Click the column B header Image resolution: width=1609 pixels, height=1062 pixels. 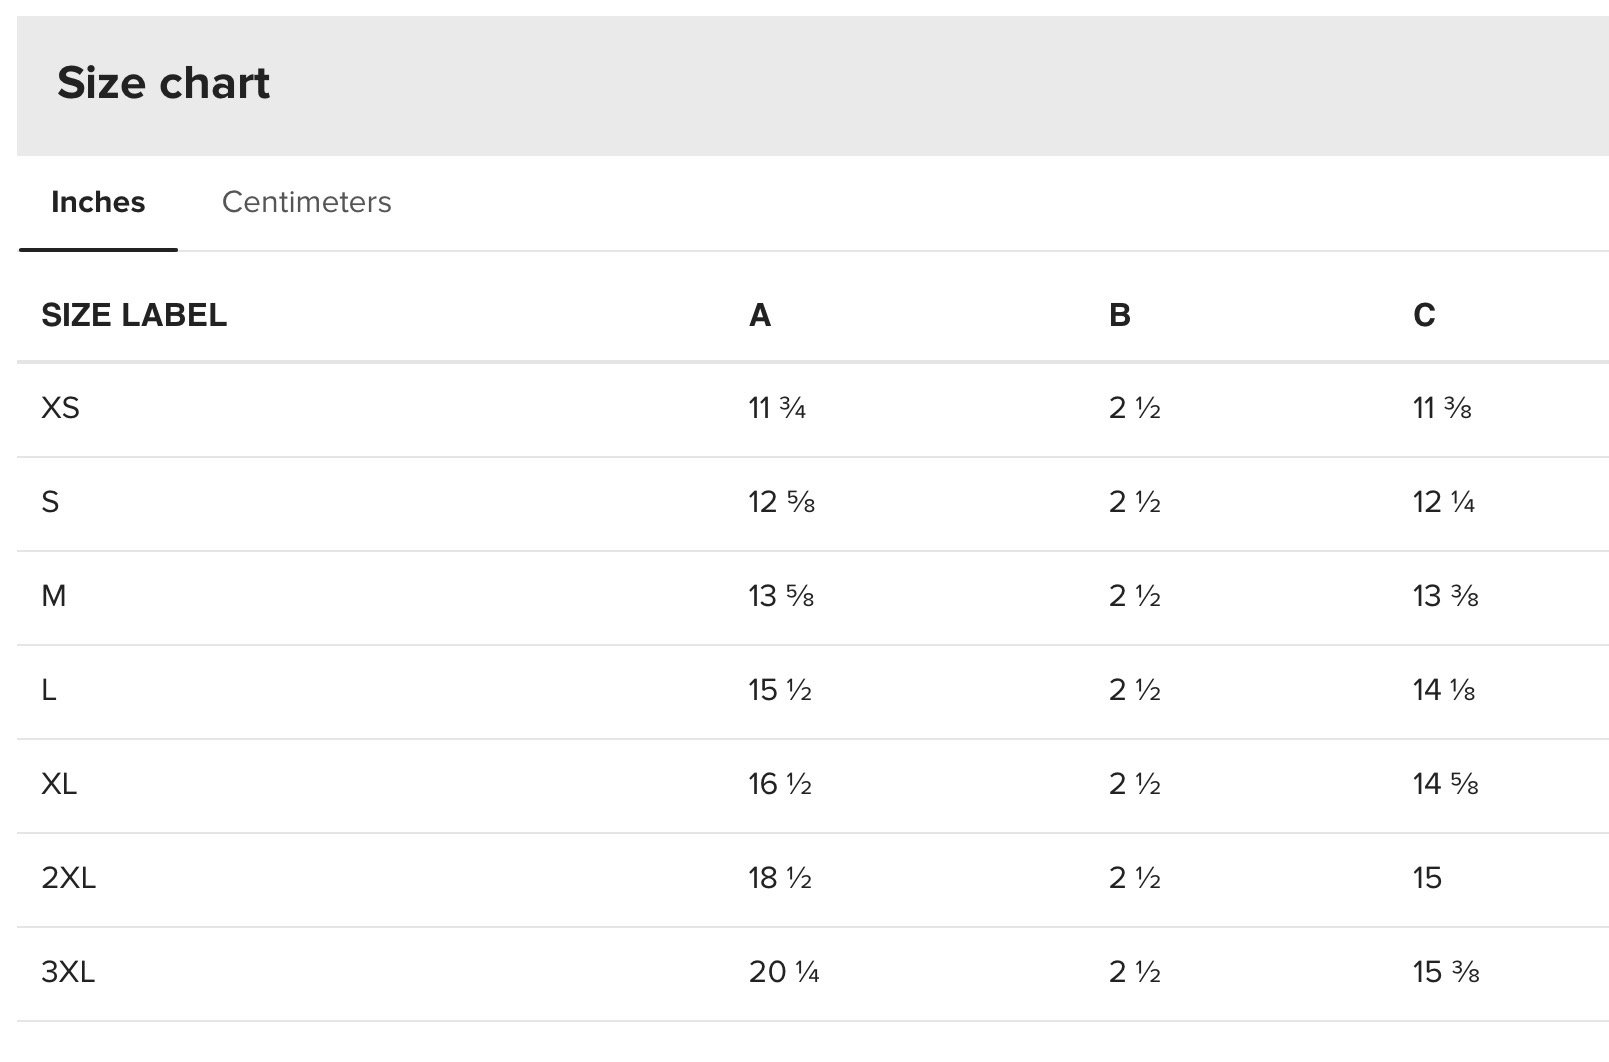(1119, 315)
